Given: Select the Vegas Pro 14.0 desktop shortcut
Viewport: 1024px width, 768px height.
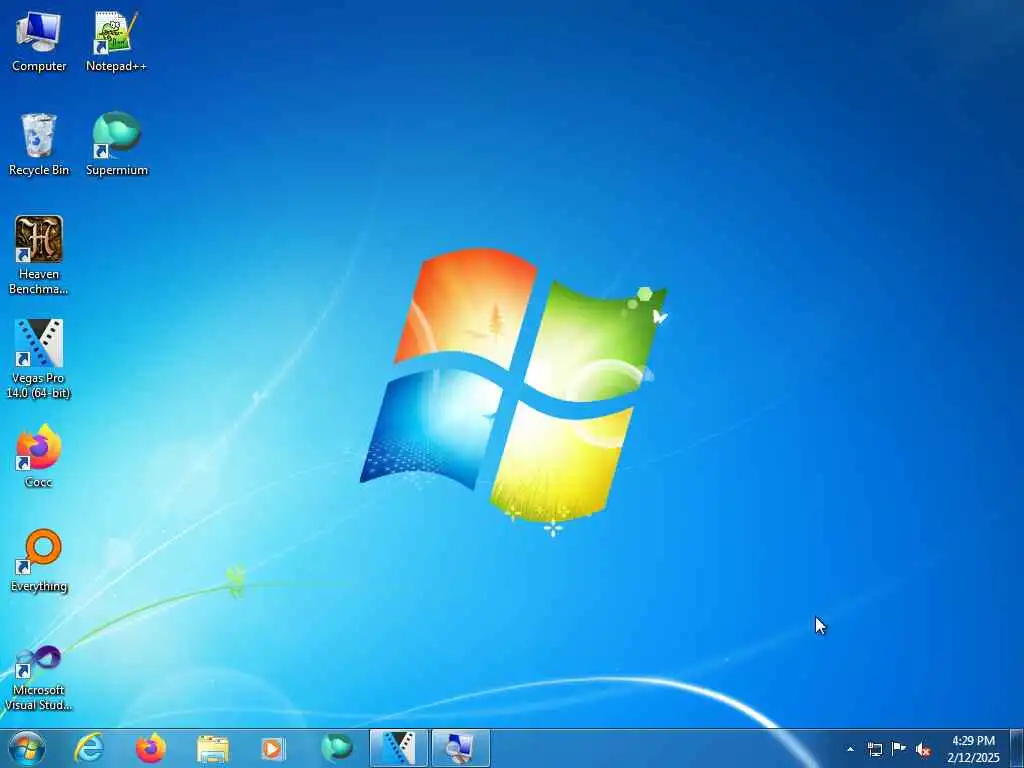Looking at the screenshot, I should click(39, 359).
